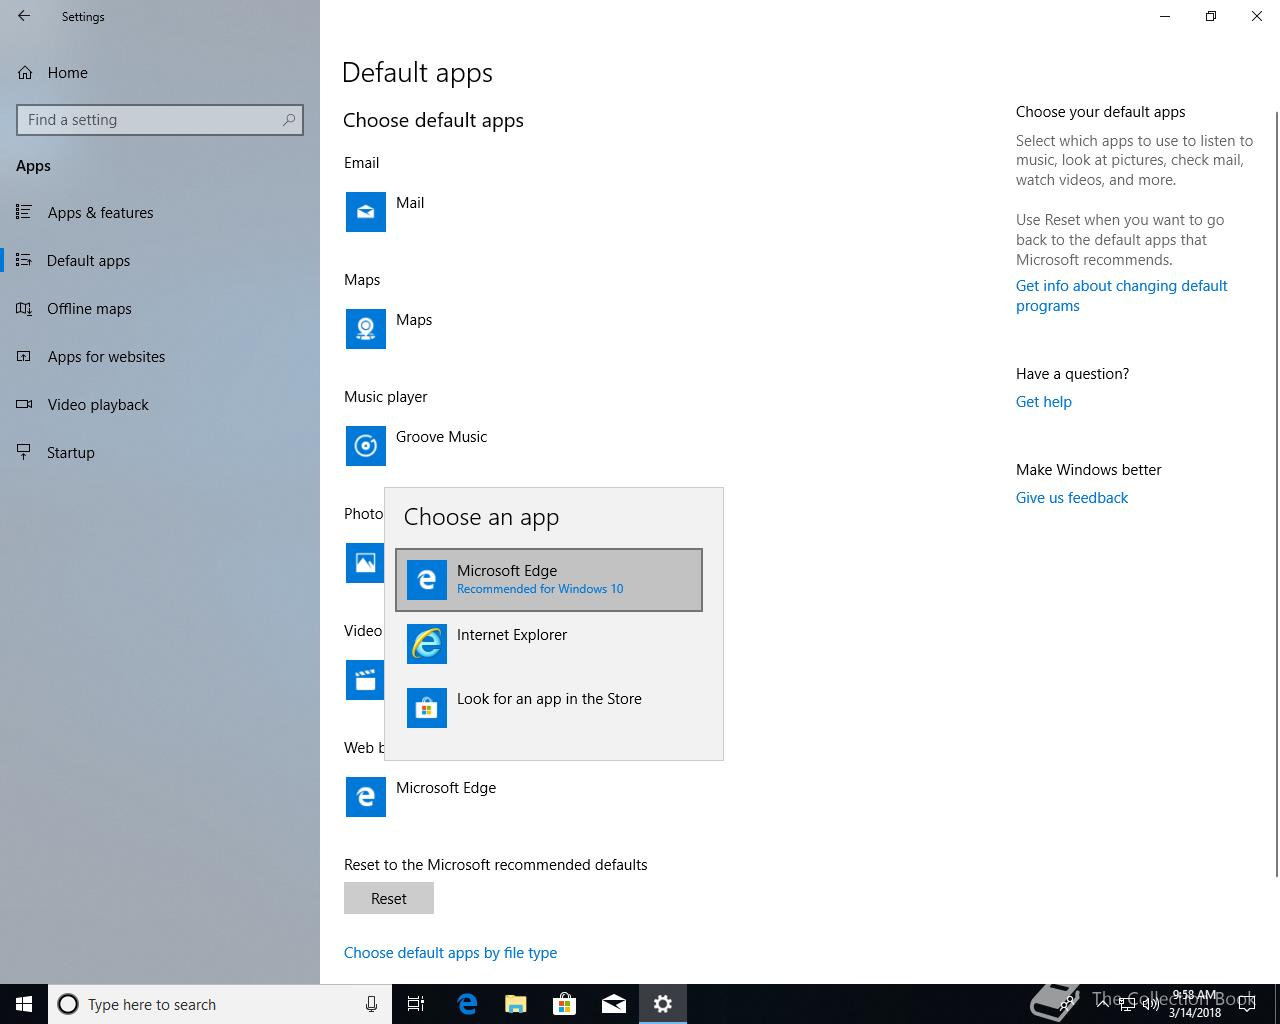Go back using the Settings back arrow

[24, 16]
